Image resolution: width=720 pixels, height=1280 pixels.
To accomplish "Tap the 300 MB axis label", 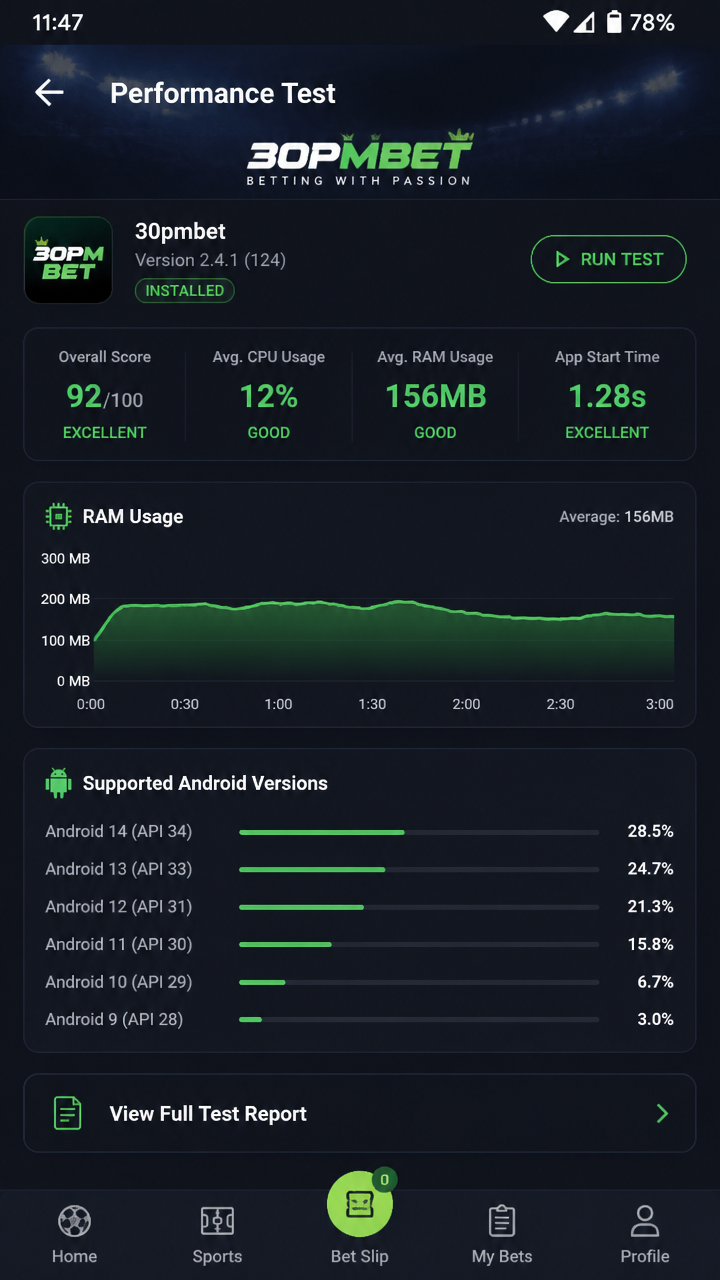I will tap(66, 559).
